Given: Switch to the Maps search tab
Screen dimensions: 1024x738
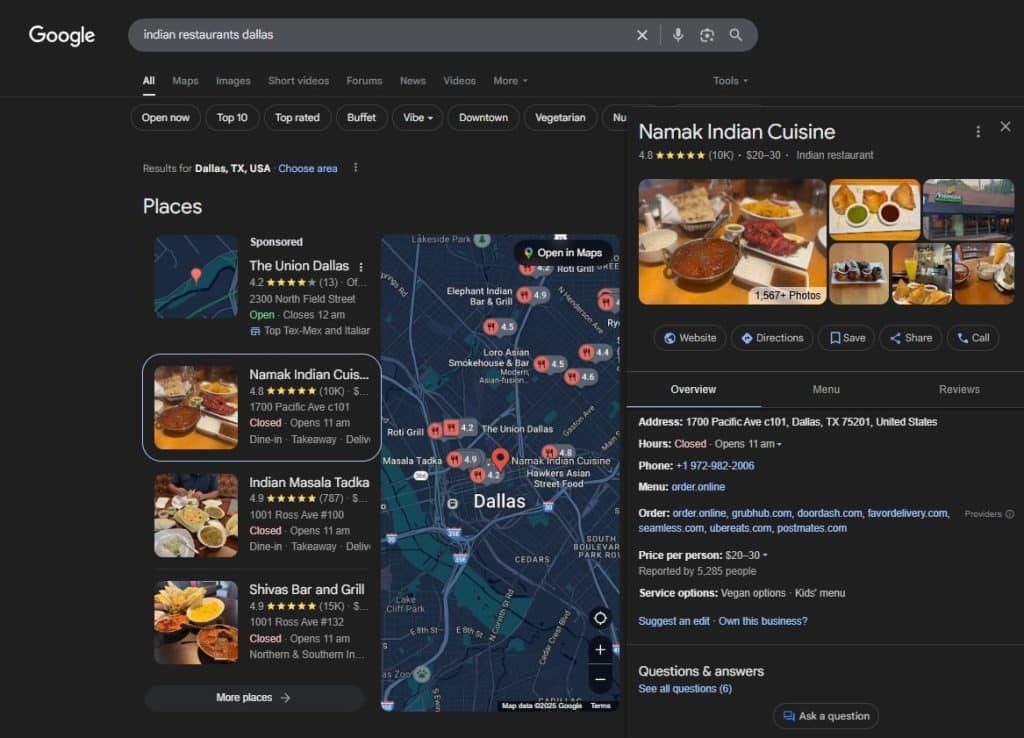Looking at the screenshot, I should (185, 81).
